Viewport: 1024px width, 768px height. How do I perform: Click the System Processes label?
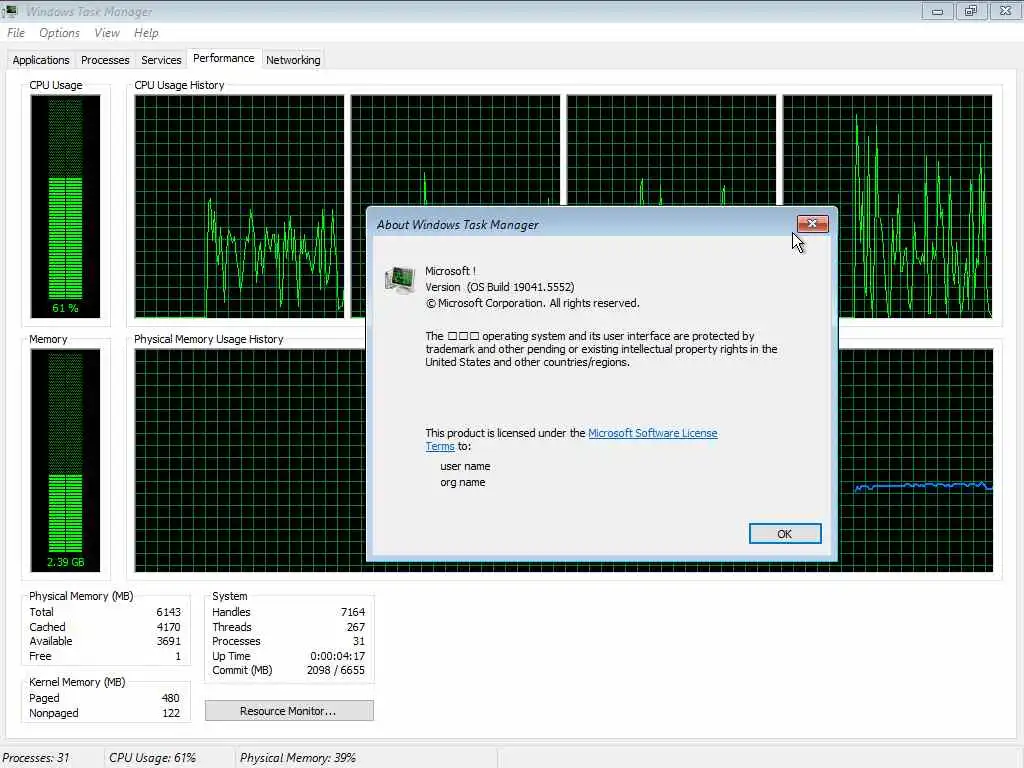click(236, 641)
